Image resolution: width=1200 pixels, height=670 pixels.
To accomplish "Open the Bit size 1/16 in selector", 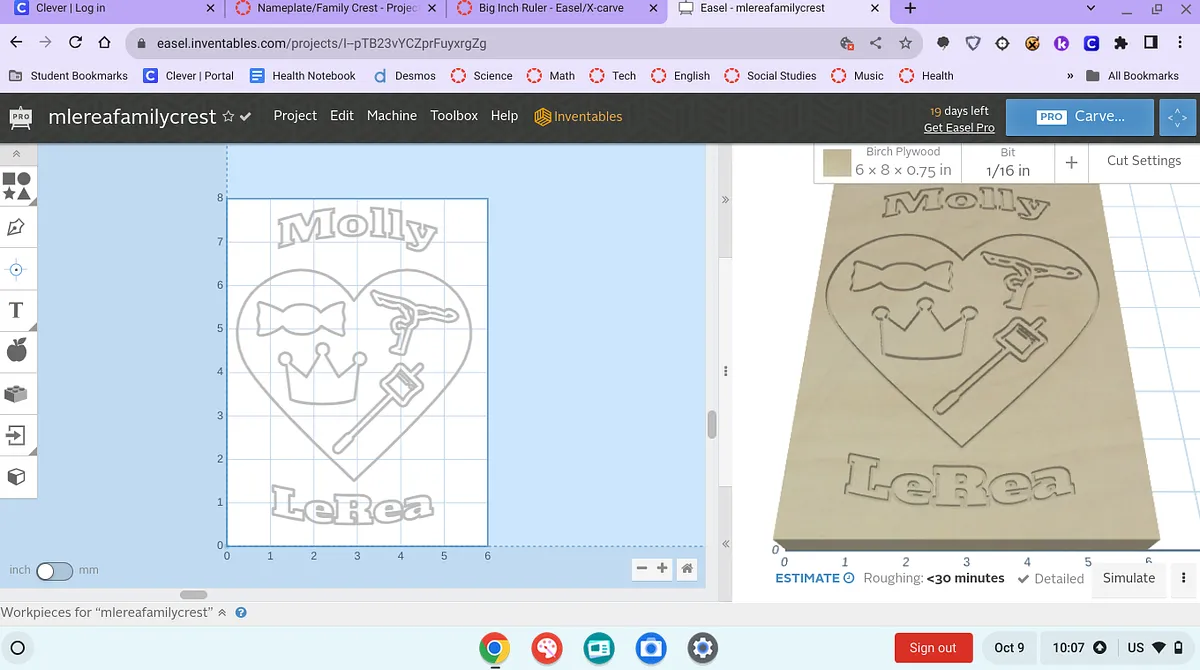I will click(x=1007, y=162).
